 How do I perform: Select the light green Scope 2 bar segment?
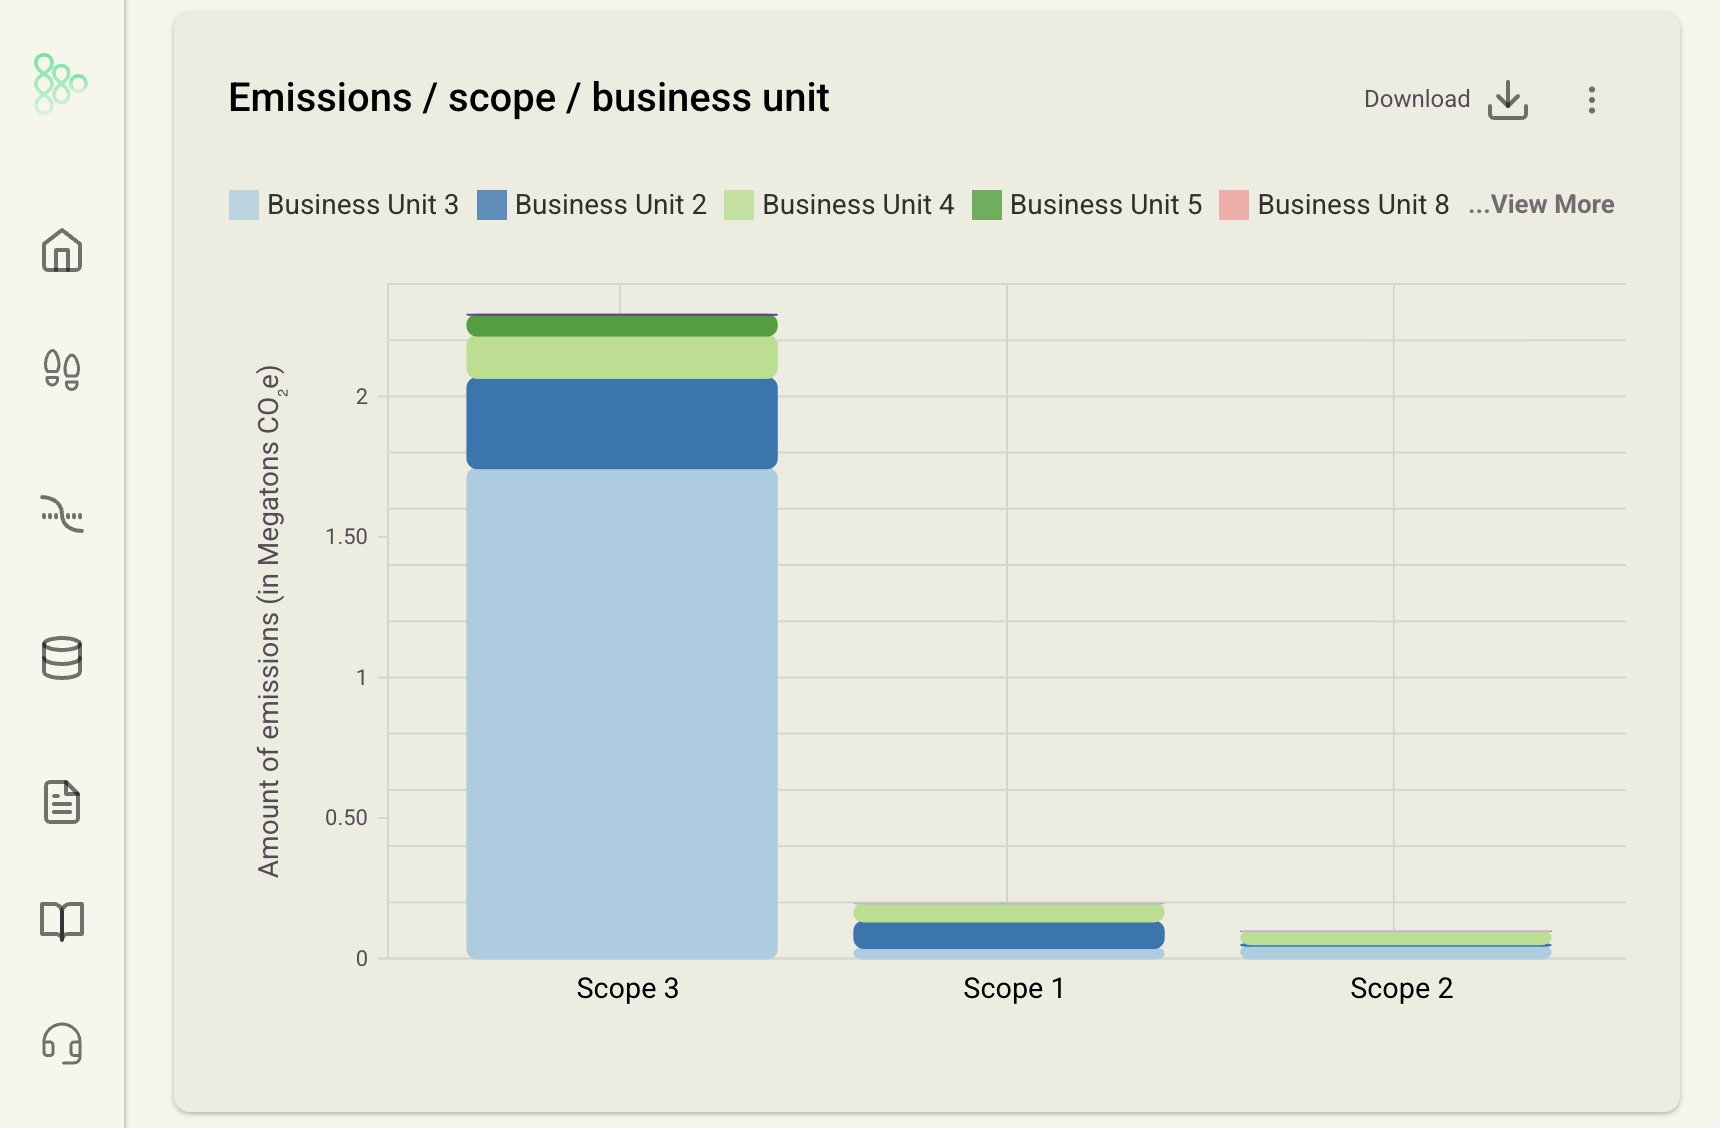pyautogui.click(x=1396, y=938)
